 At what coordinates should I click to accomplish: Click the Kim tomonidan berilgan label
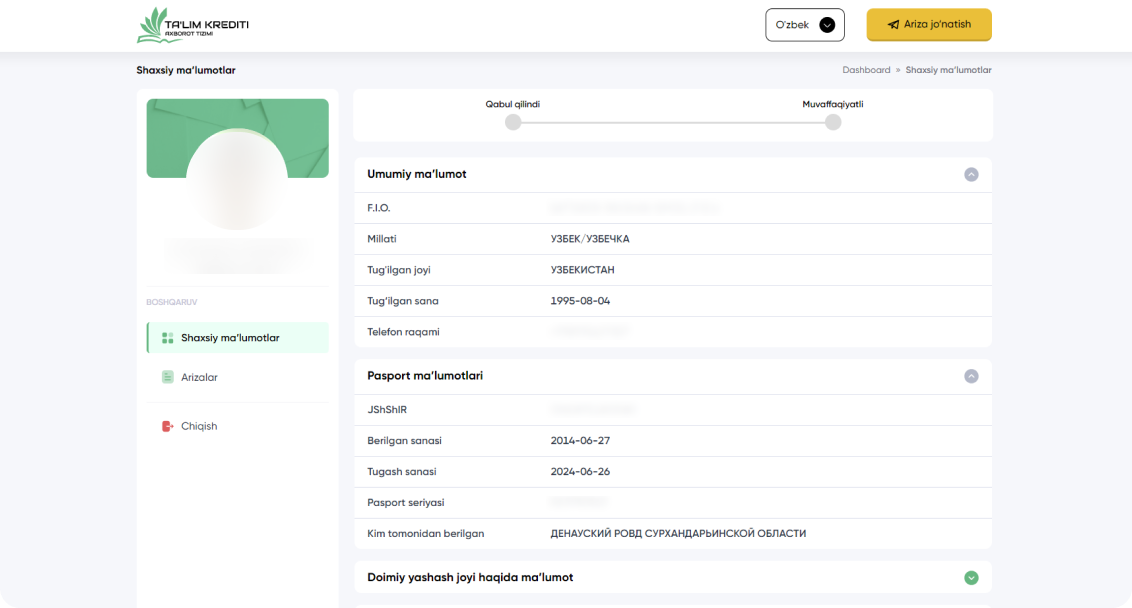click(x=426, y=534)
